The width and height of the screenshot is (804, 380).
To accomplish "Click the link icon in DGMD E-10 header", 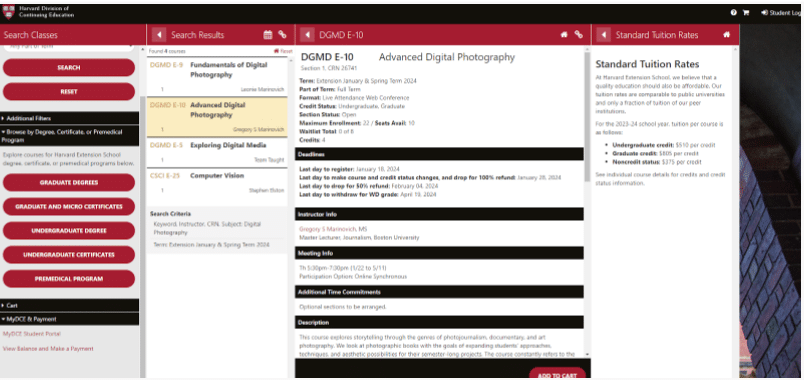I will click(578, 35).
